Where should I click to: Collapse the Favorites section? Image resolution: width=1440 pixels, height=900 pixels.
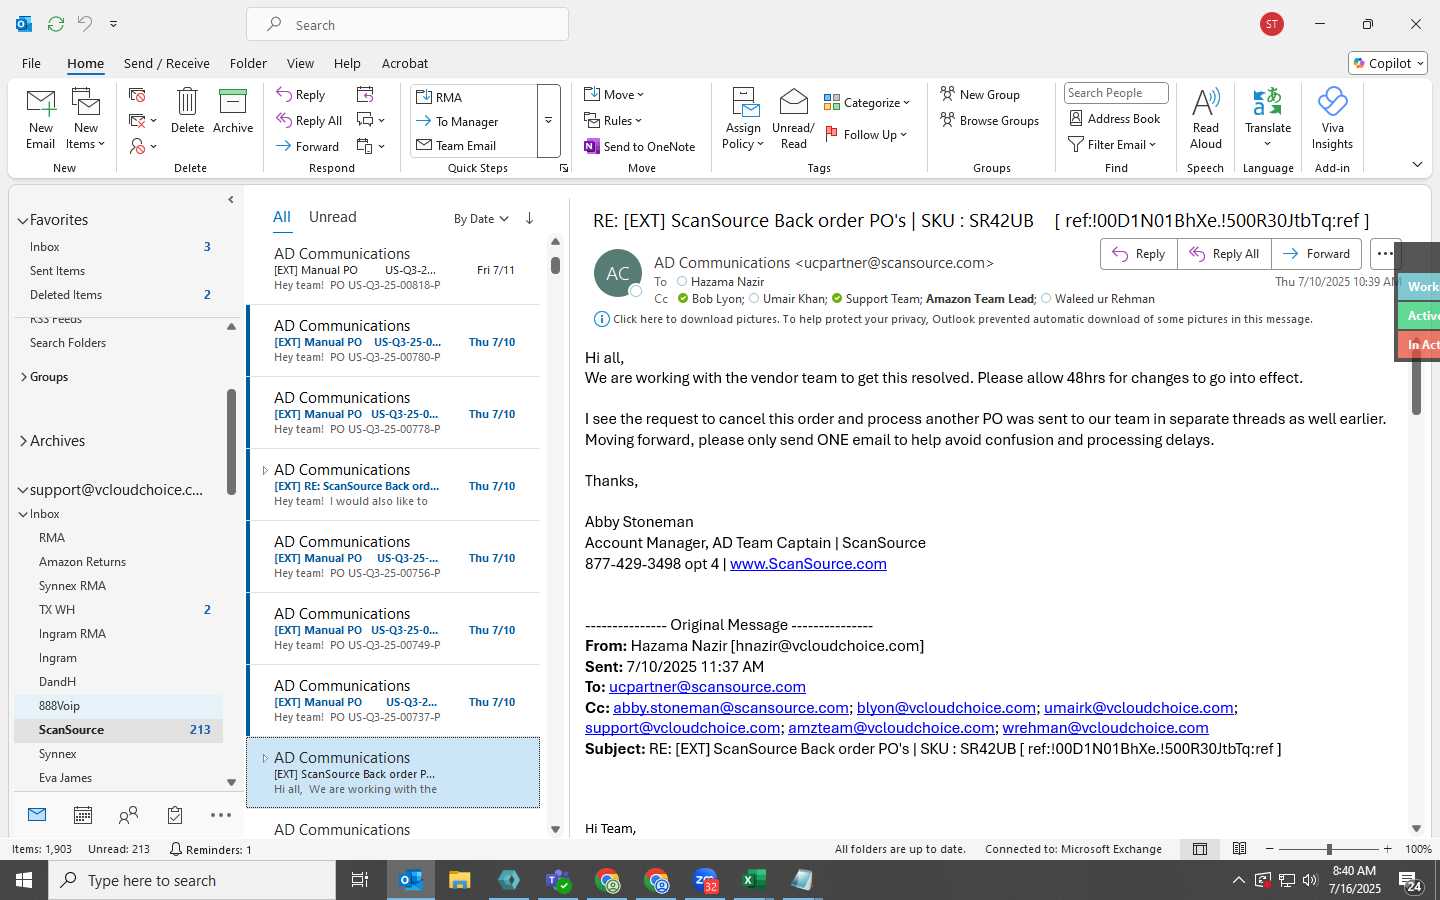(22, 220)
